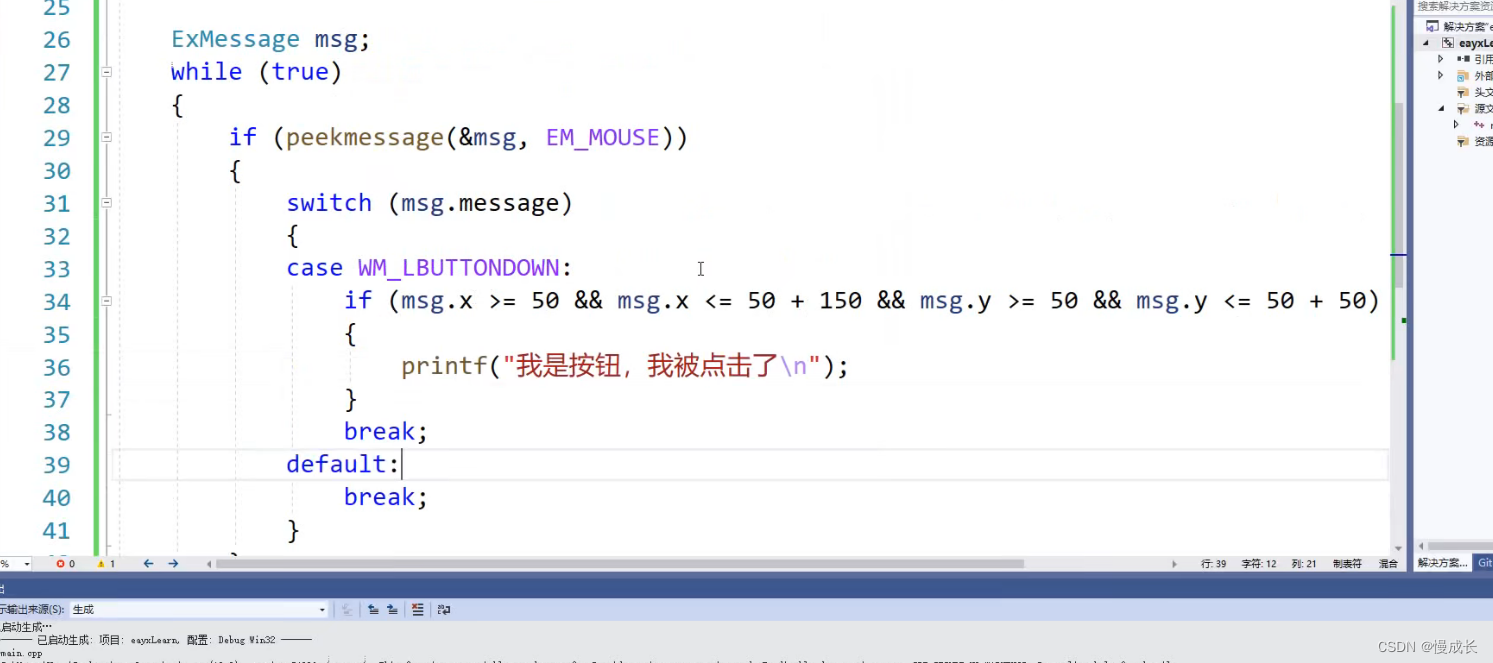Screen dimensions: 1493x663
Task: Collapse the 源文件 source files folder
Action: [1441, 108]
